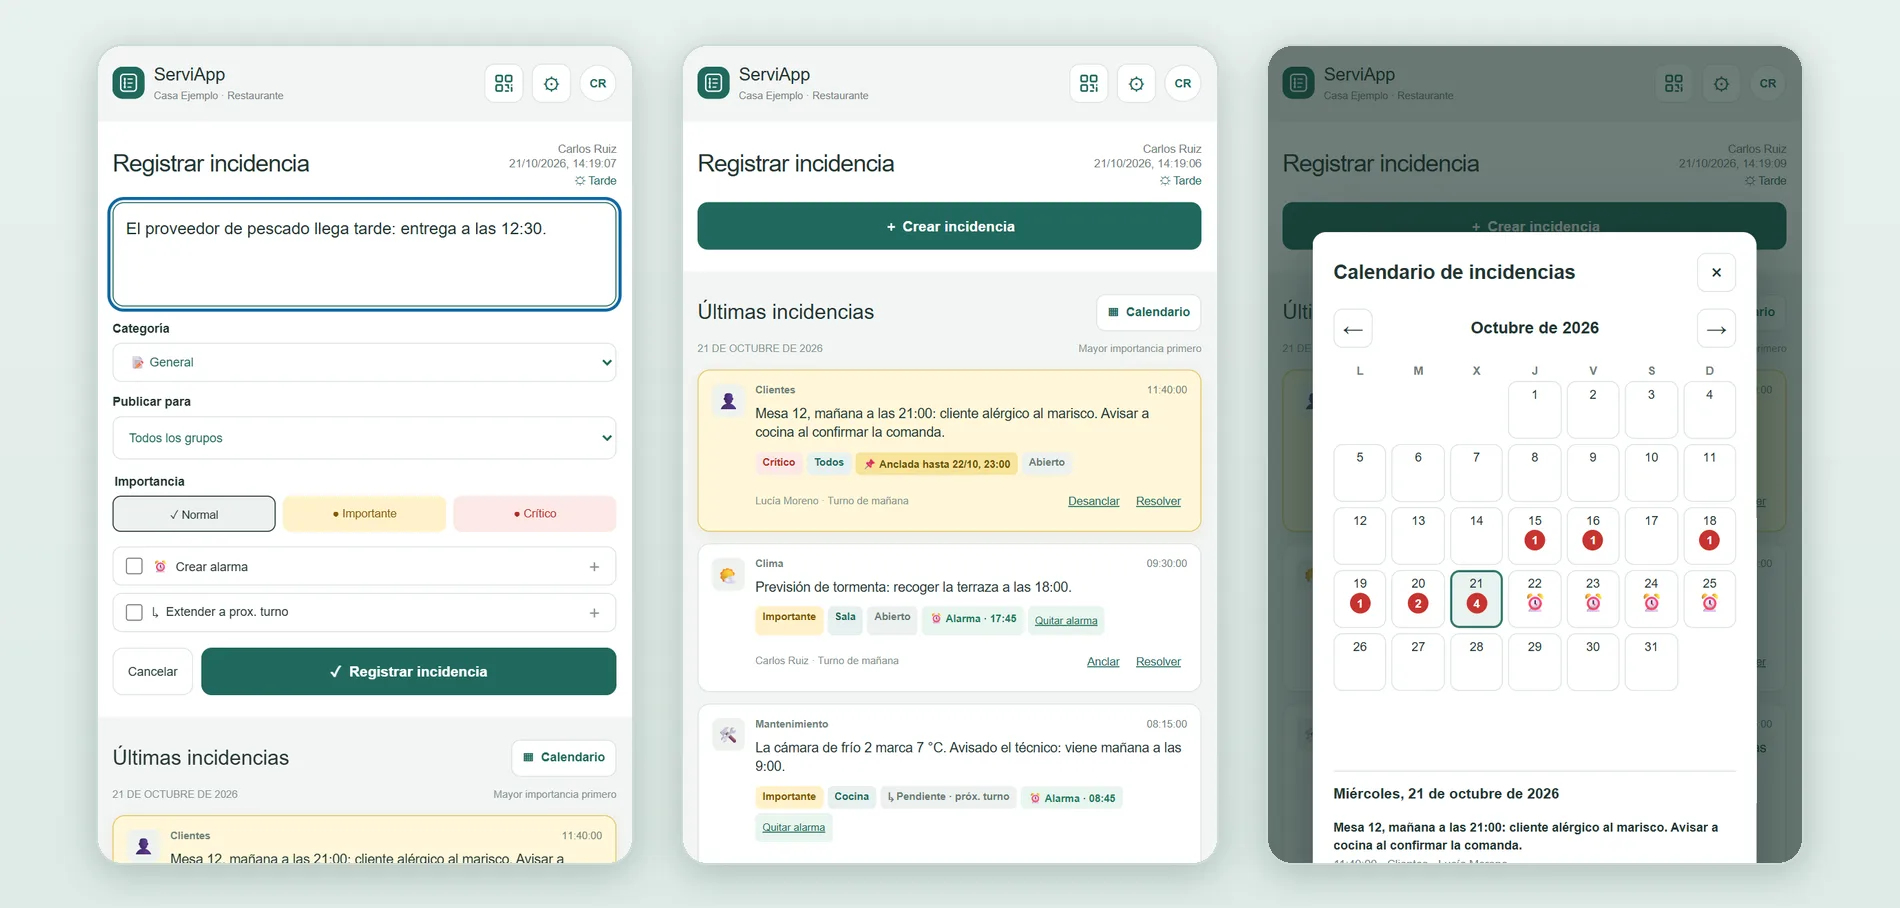Click Quitar alarma on the storm incident

(1066, 620)
